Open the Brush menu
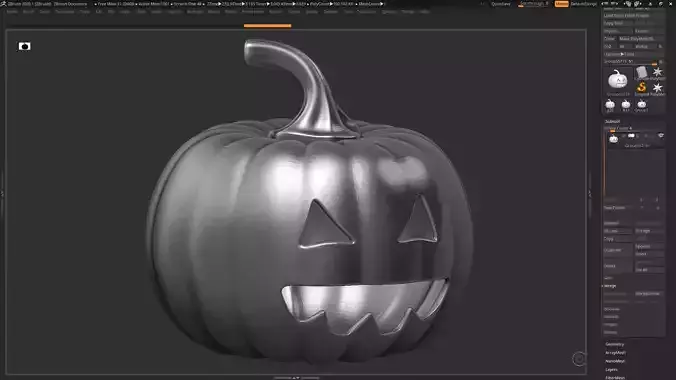Image resolution: width=676 pixels, height=380 pixels. pos(28,12)
